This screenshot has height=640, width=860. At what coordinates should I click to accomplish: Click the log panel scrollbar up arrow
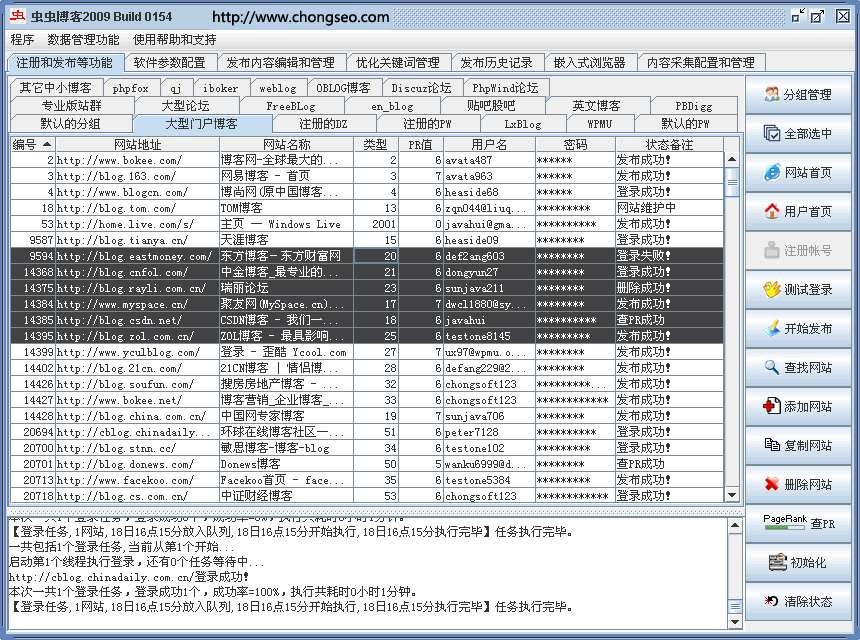(735, 525)
